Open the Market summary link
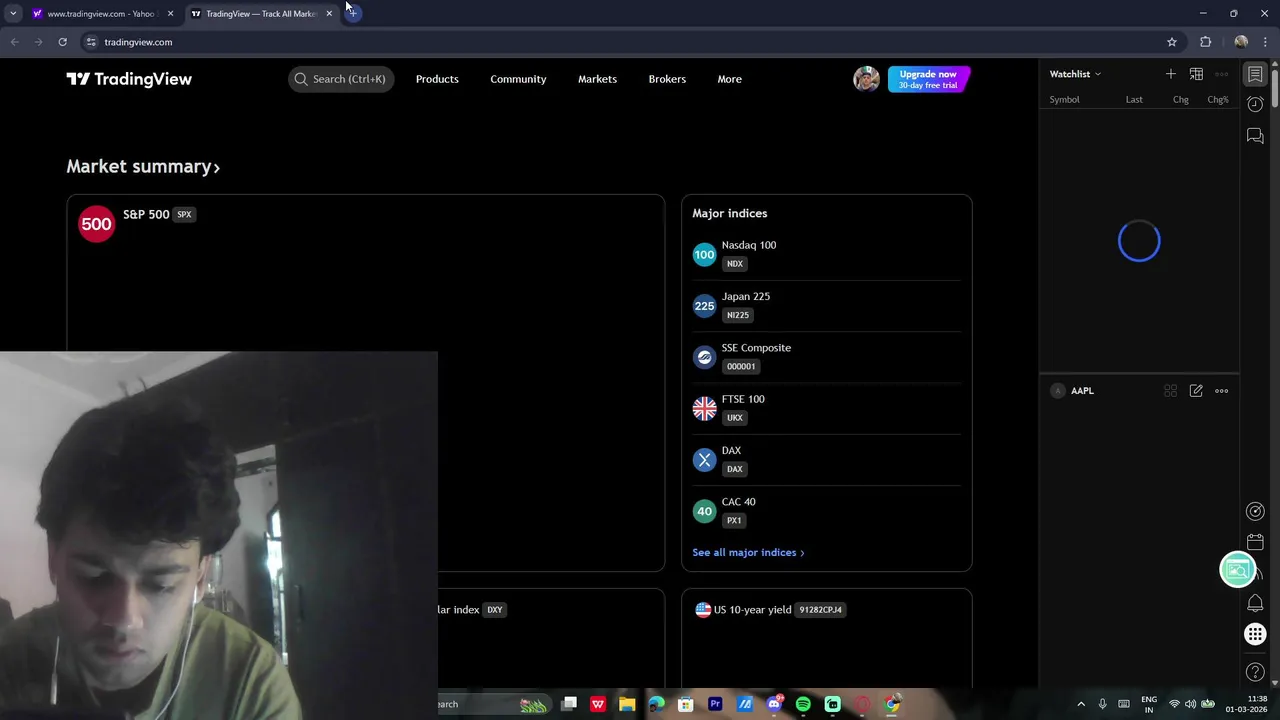The width and height of the screenshot is (1280, 720). click(x=143, y=166)
